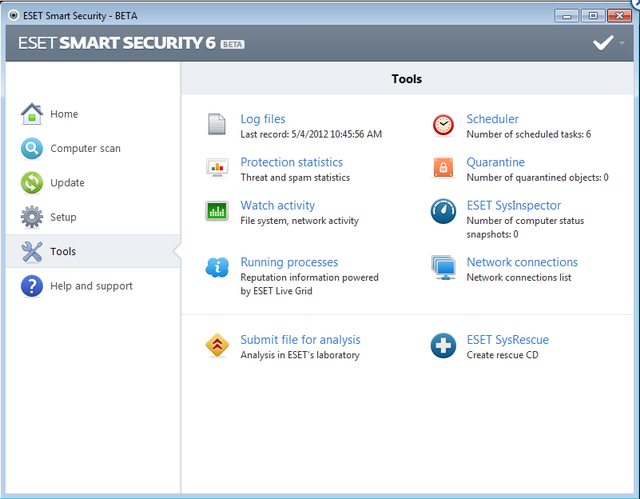Switch to the Update section

tap(67, 183)
